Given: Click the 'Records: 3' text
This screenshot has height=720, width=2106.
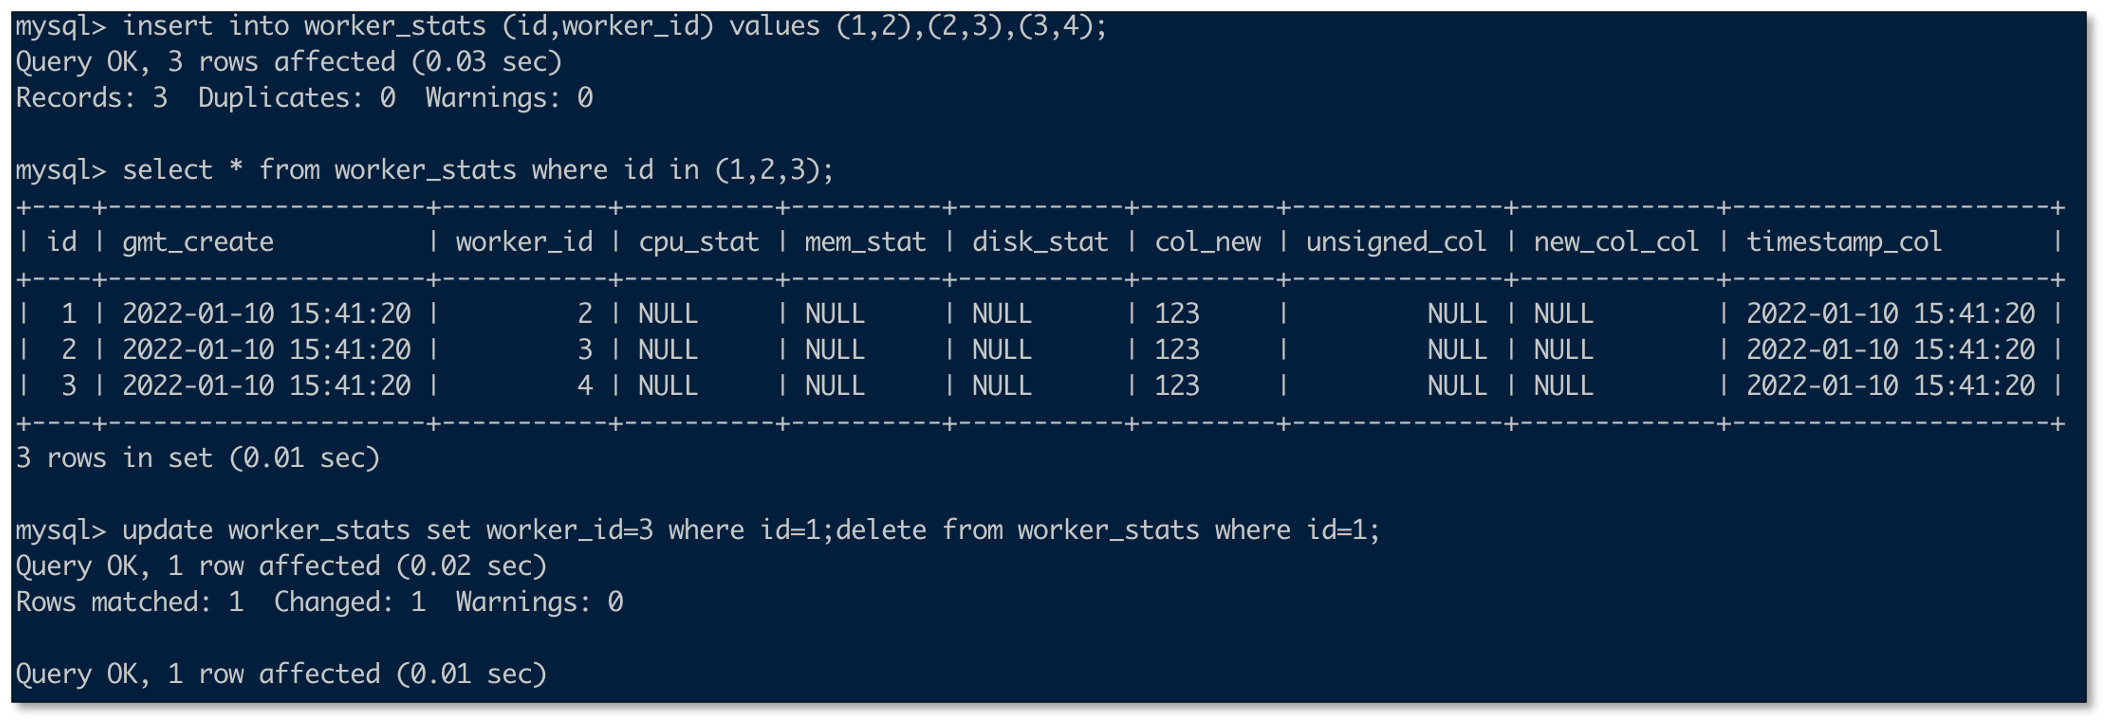Looking at the screenshot, I should tap(92, 98).
